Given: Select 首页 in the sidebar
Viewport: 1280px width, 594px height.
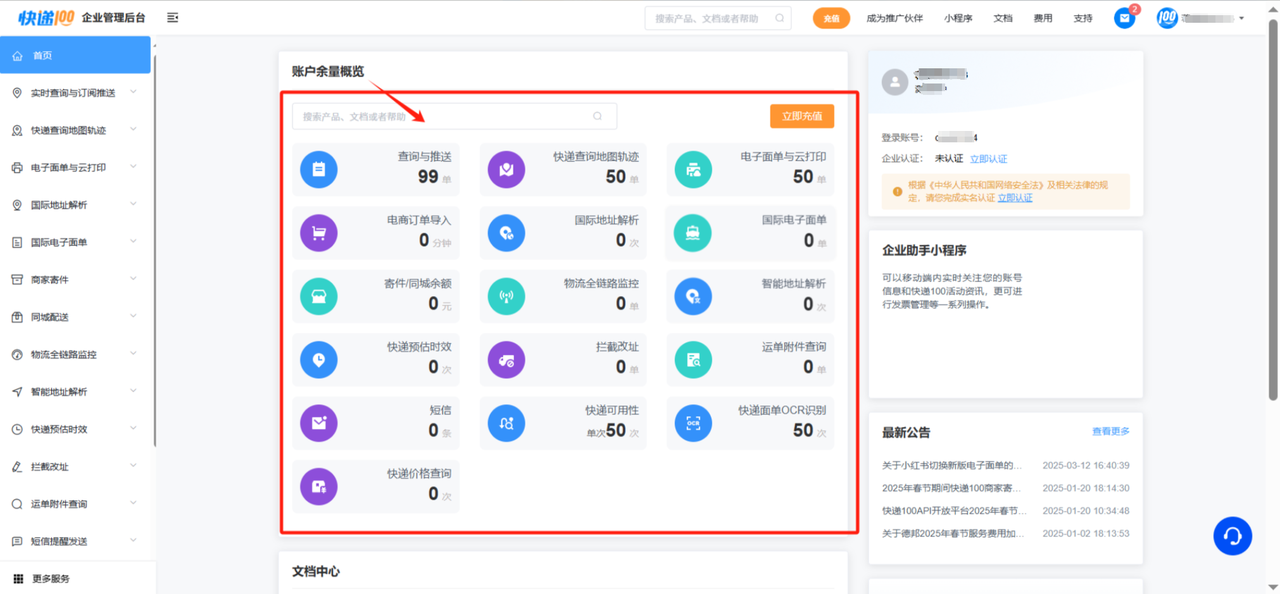Looking at the screenshot, I should click(75, 55).
